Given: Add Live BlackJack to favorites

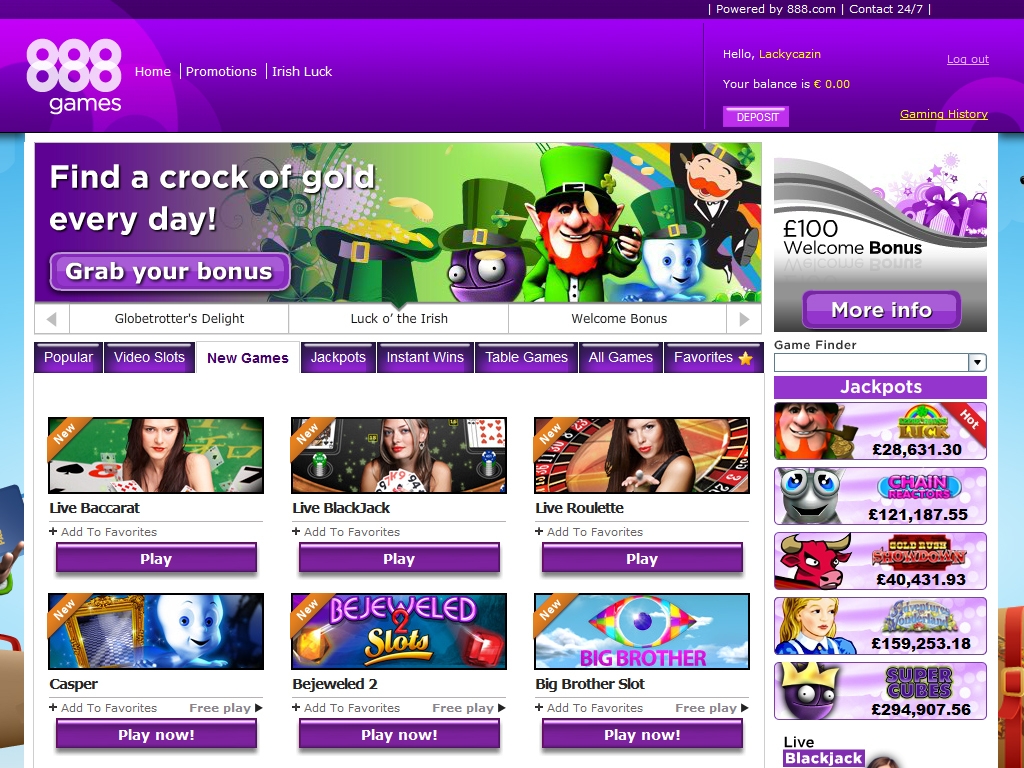Looking at the screenshot, I should point(347,532).
